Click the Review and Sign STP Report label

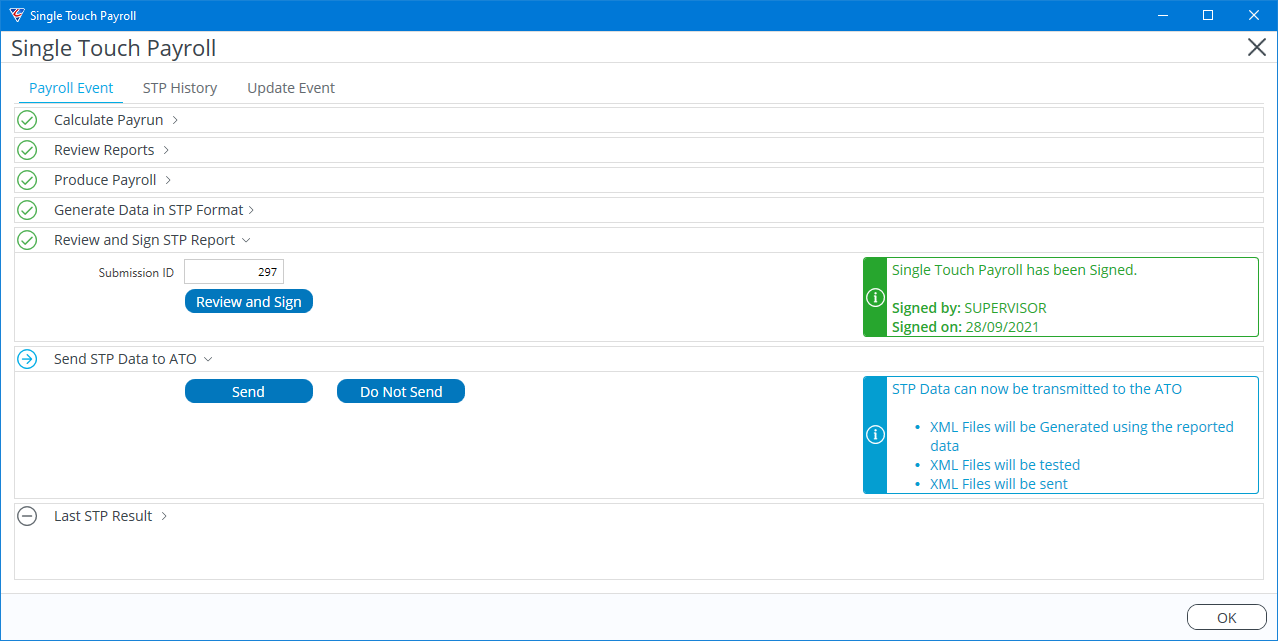(x=144, y=240)
